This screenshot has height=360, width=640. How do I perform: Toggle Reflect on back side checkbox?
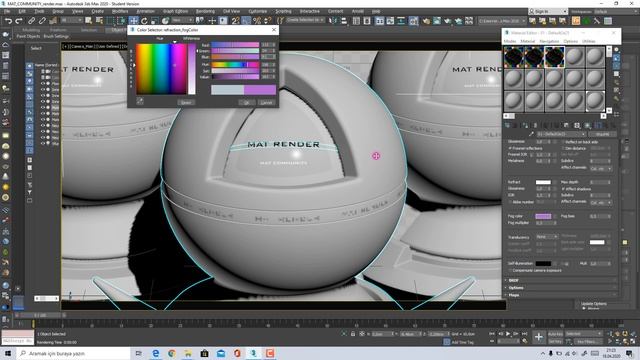click(x=563, y=142)
